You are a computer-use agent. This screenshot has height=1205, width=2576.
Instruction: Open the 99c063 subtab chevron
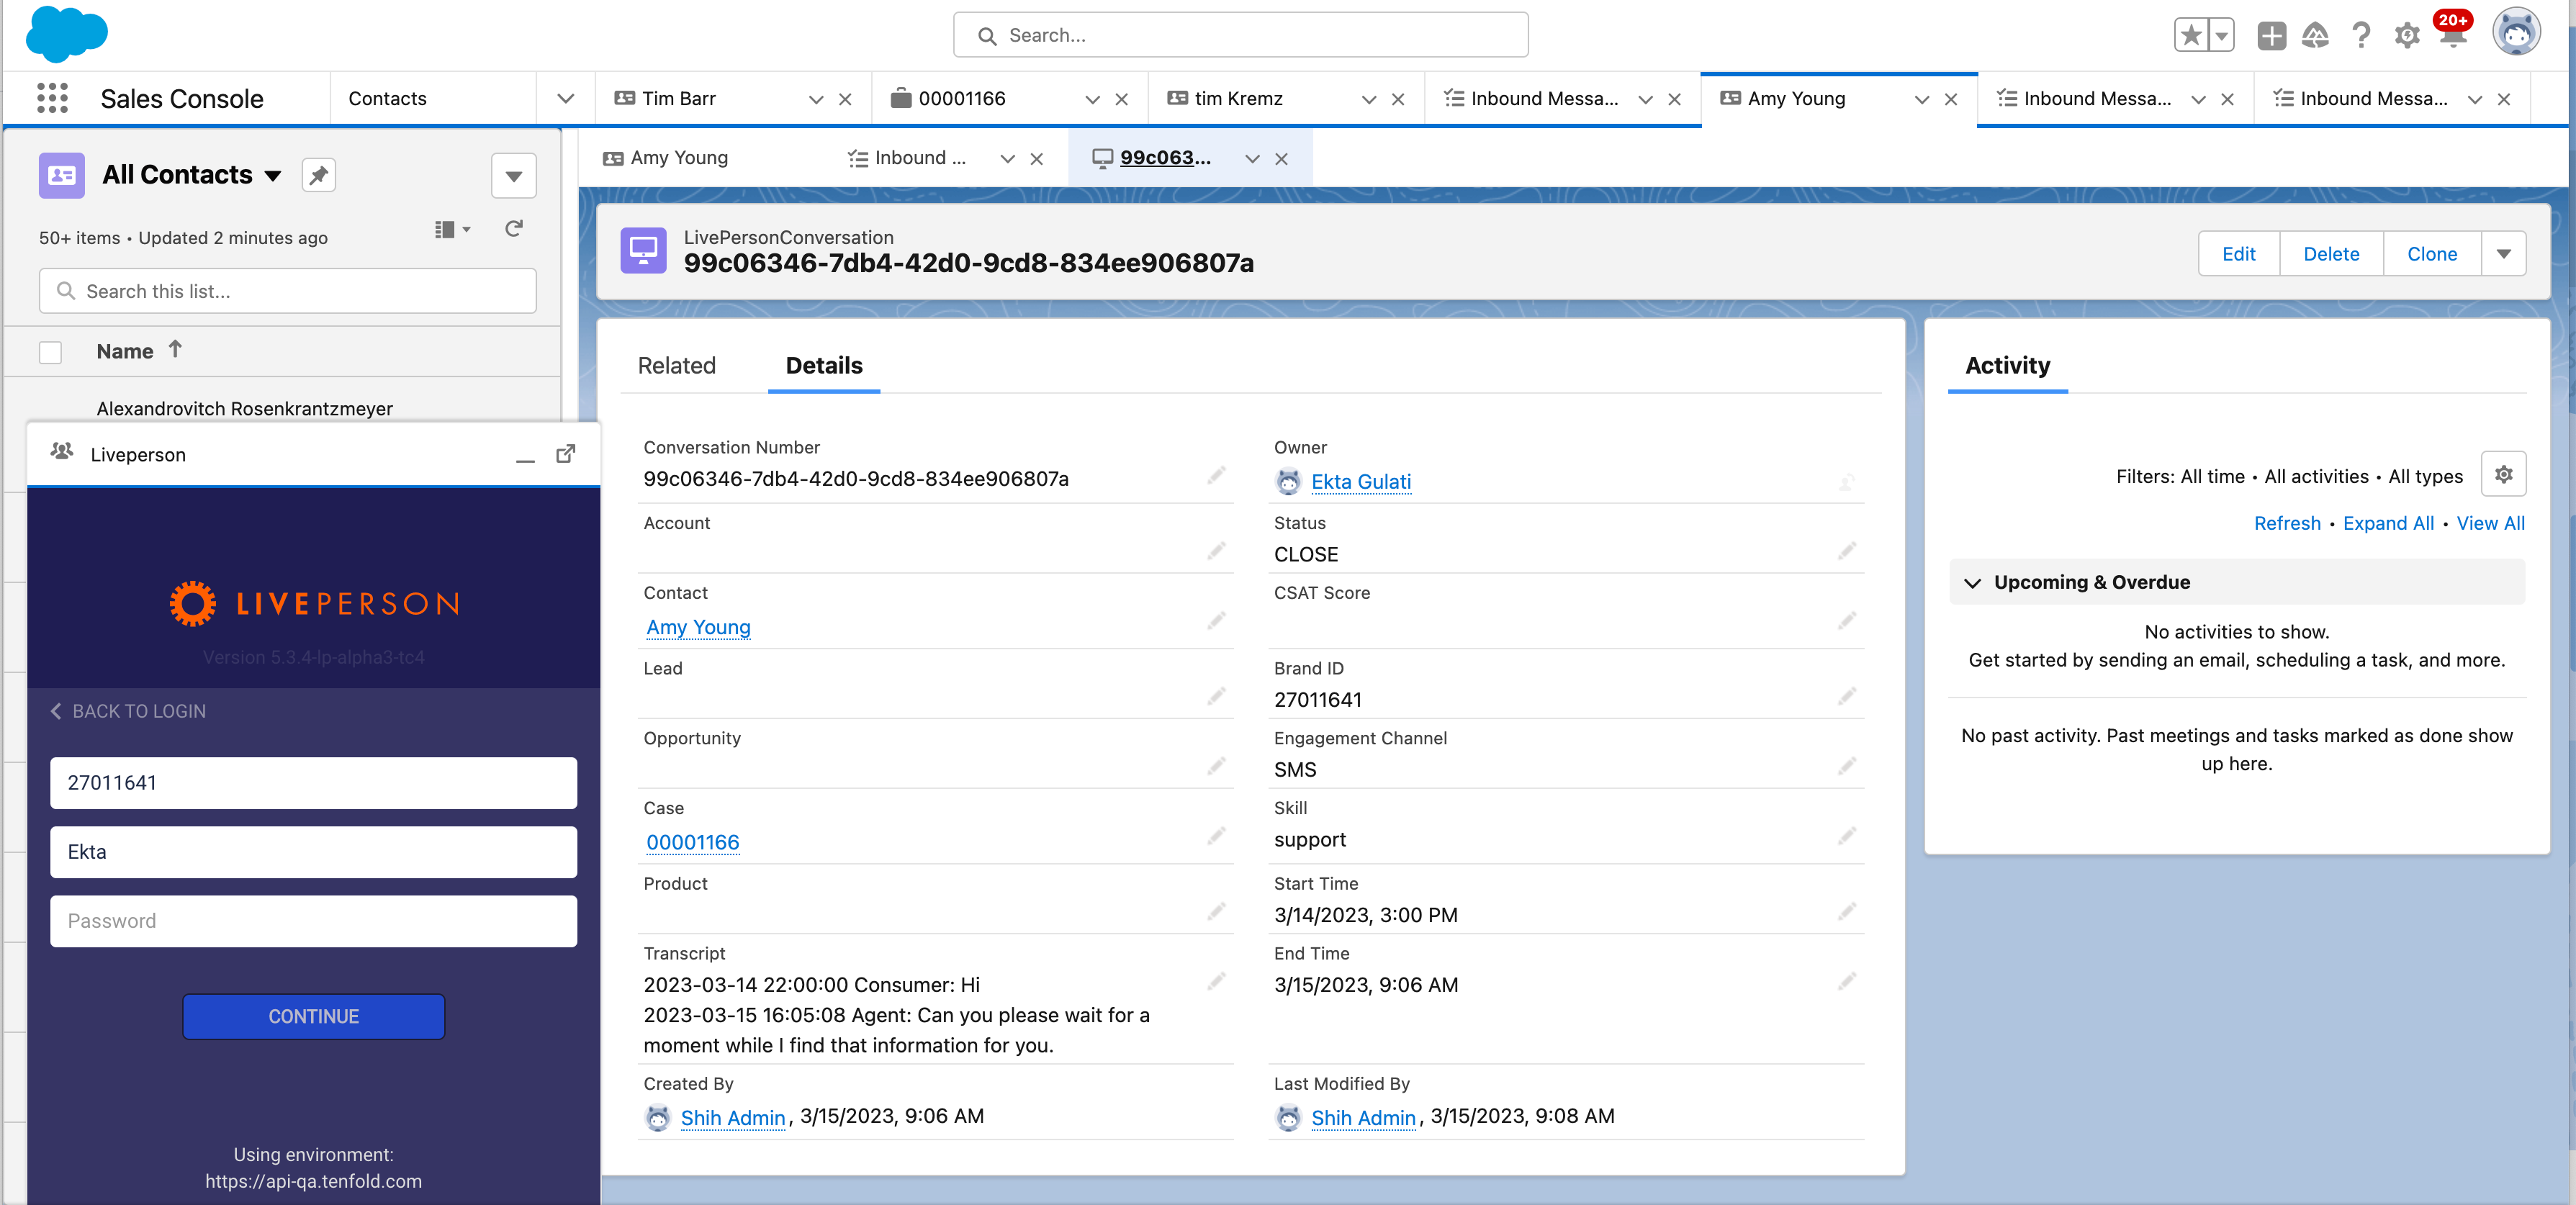tap(1252, 159)
